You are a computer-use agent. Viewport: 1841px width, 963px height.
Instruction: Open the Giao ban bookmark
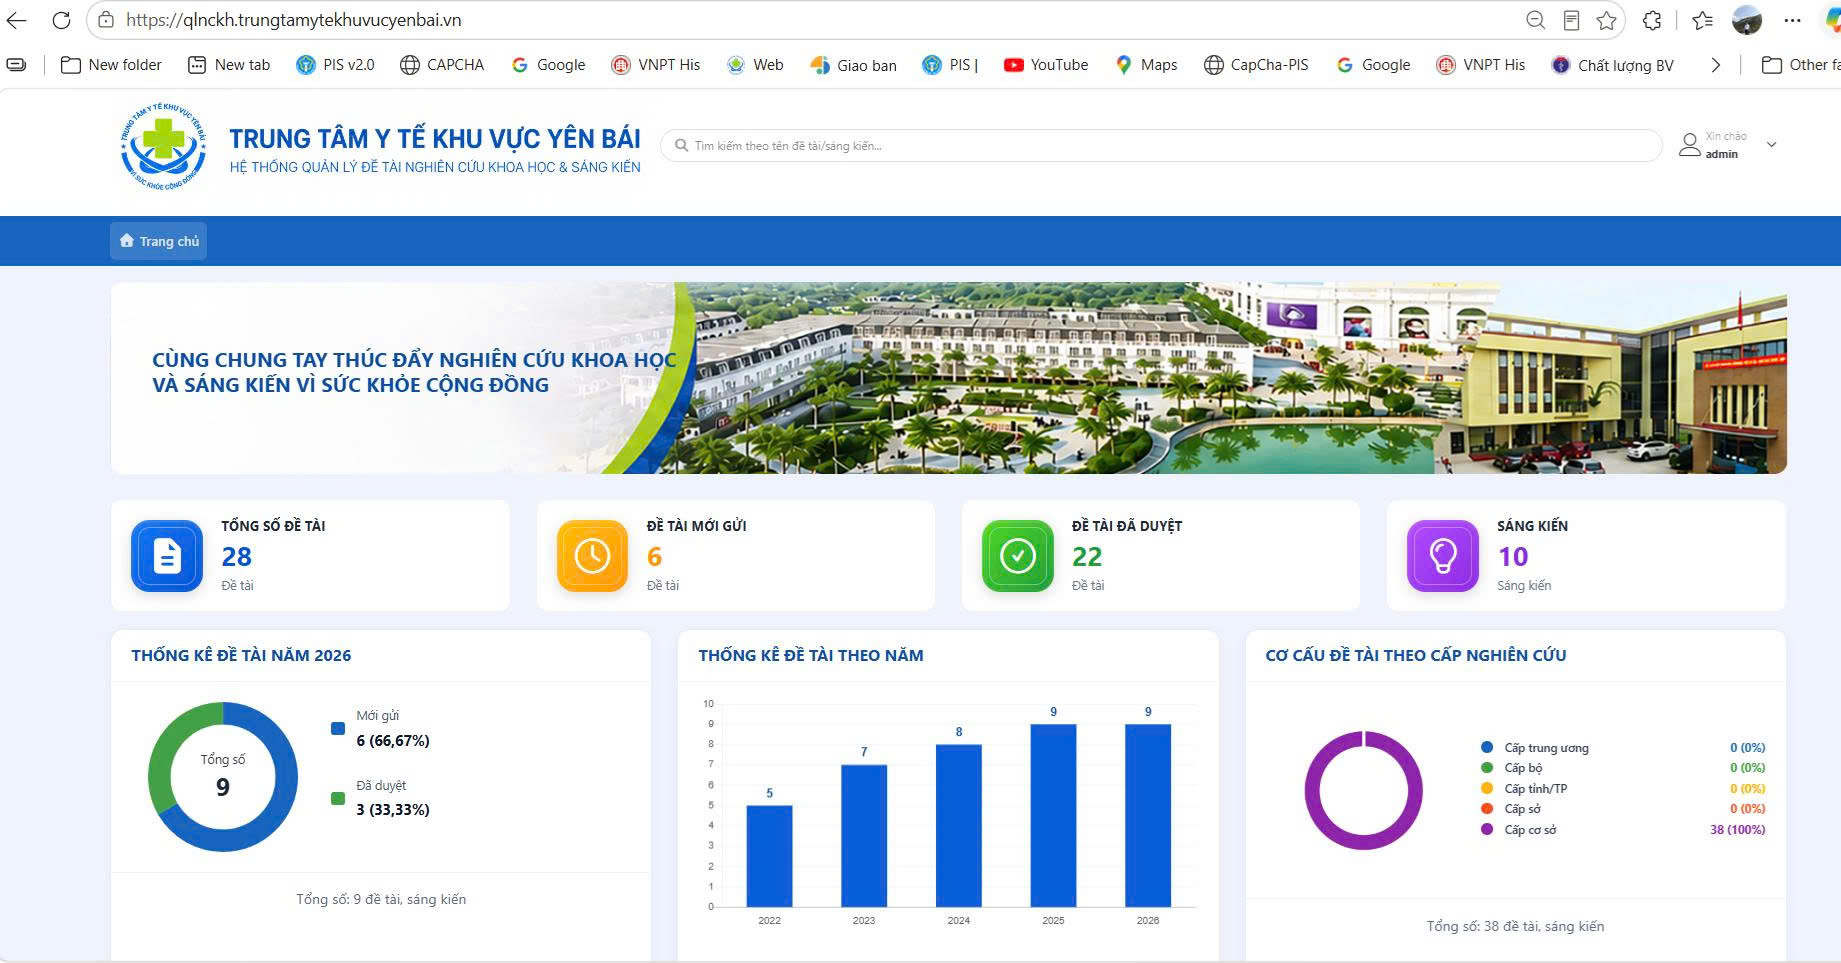pos(853,65)
